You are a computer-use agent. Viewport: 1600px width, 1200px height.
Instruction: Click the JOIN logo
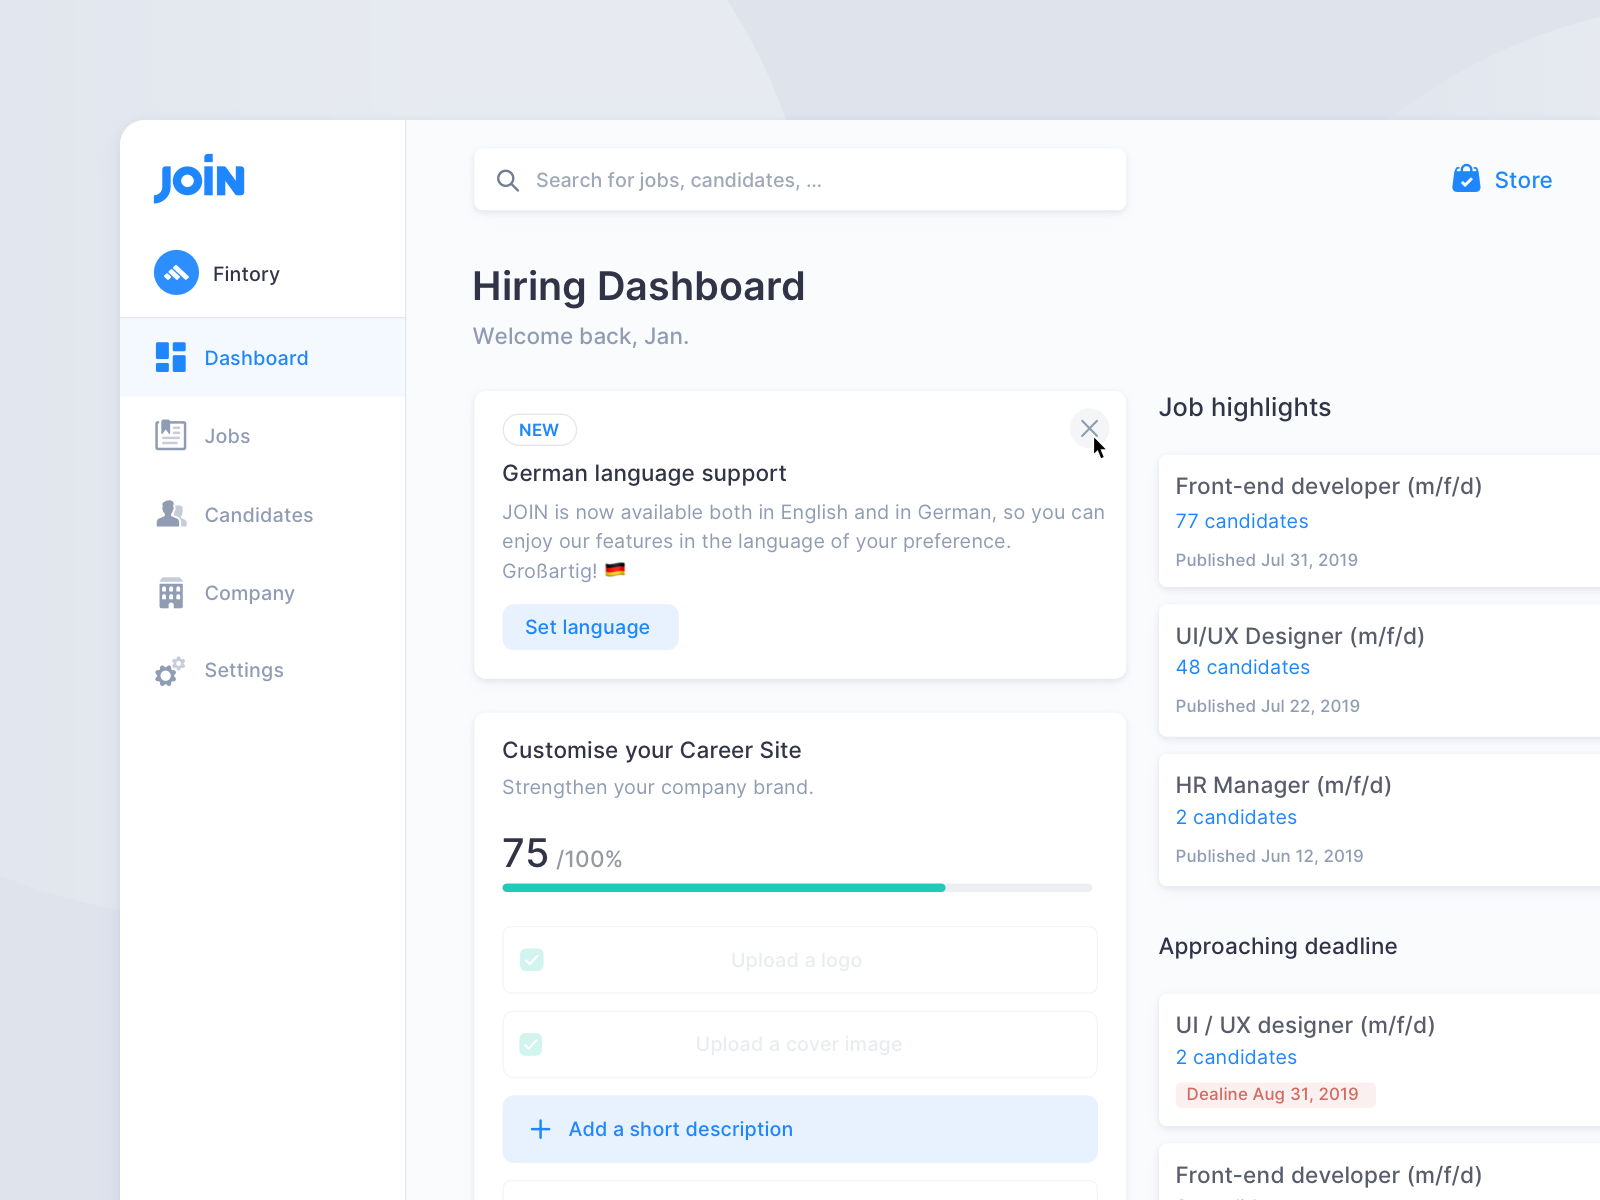(x=199, y=178)
